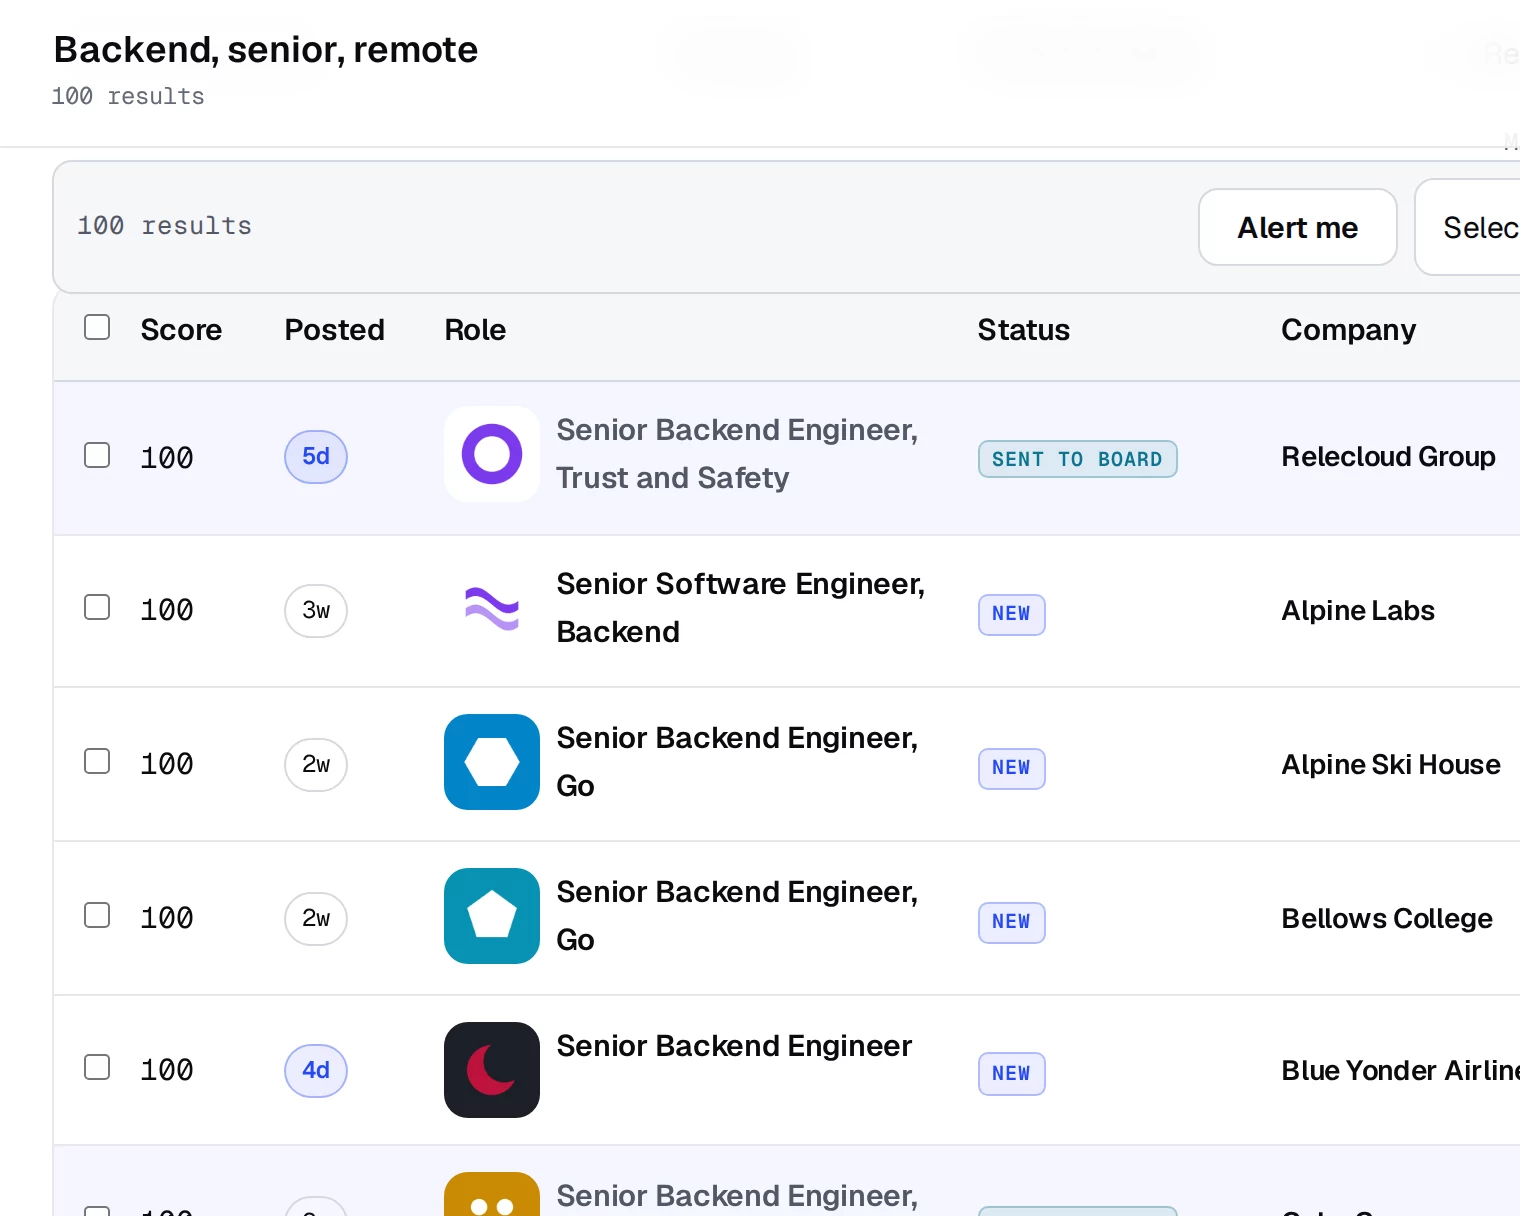Click the Backend, senior, remote heading
The image size is (1520, 1216).
[x=266, y=50]
